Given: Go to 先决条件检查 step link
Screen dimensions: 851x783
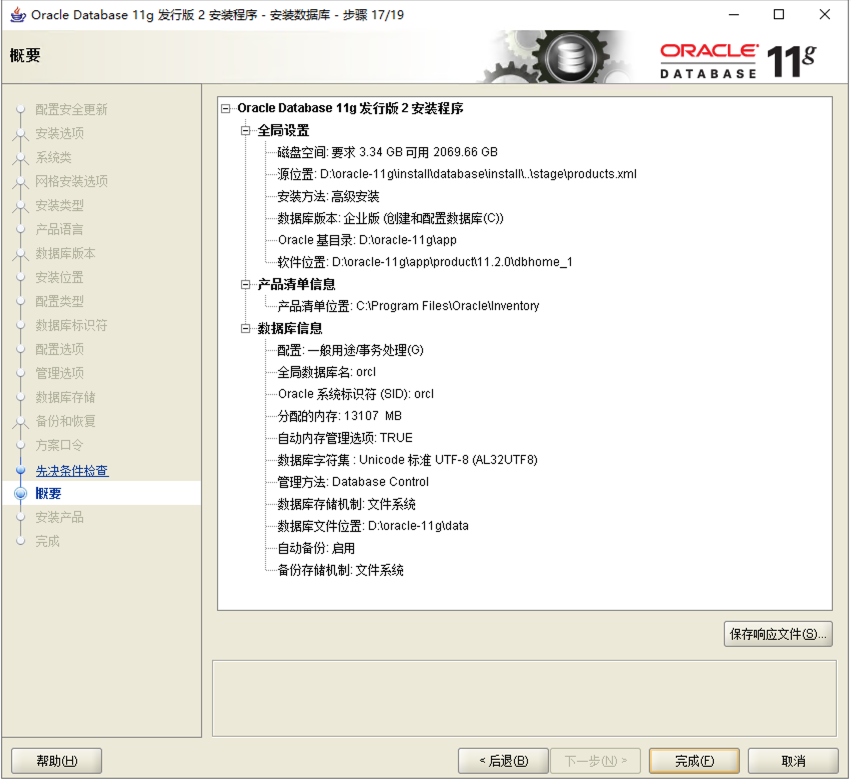Looking at the screenshot, I should tap(72, 470).
